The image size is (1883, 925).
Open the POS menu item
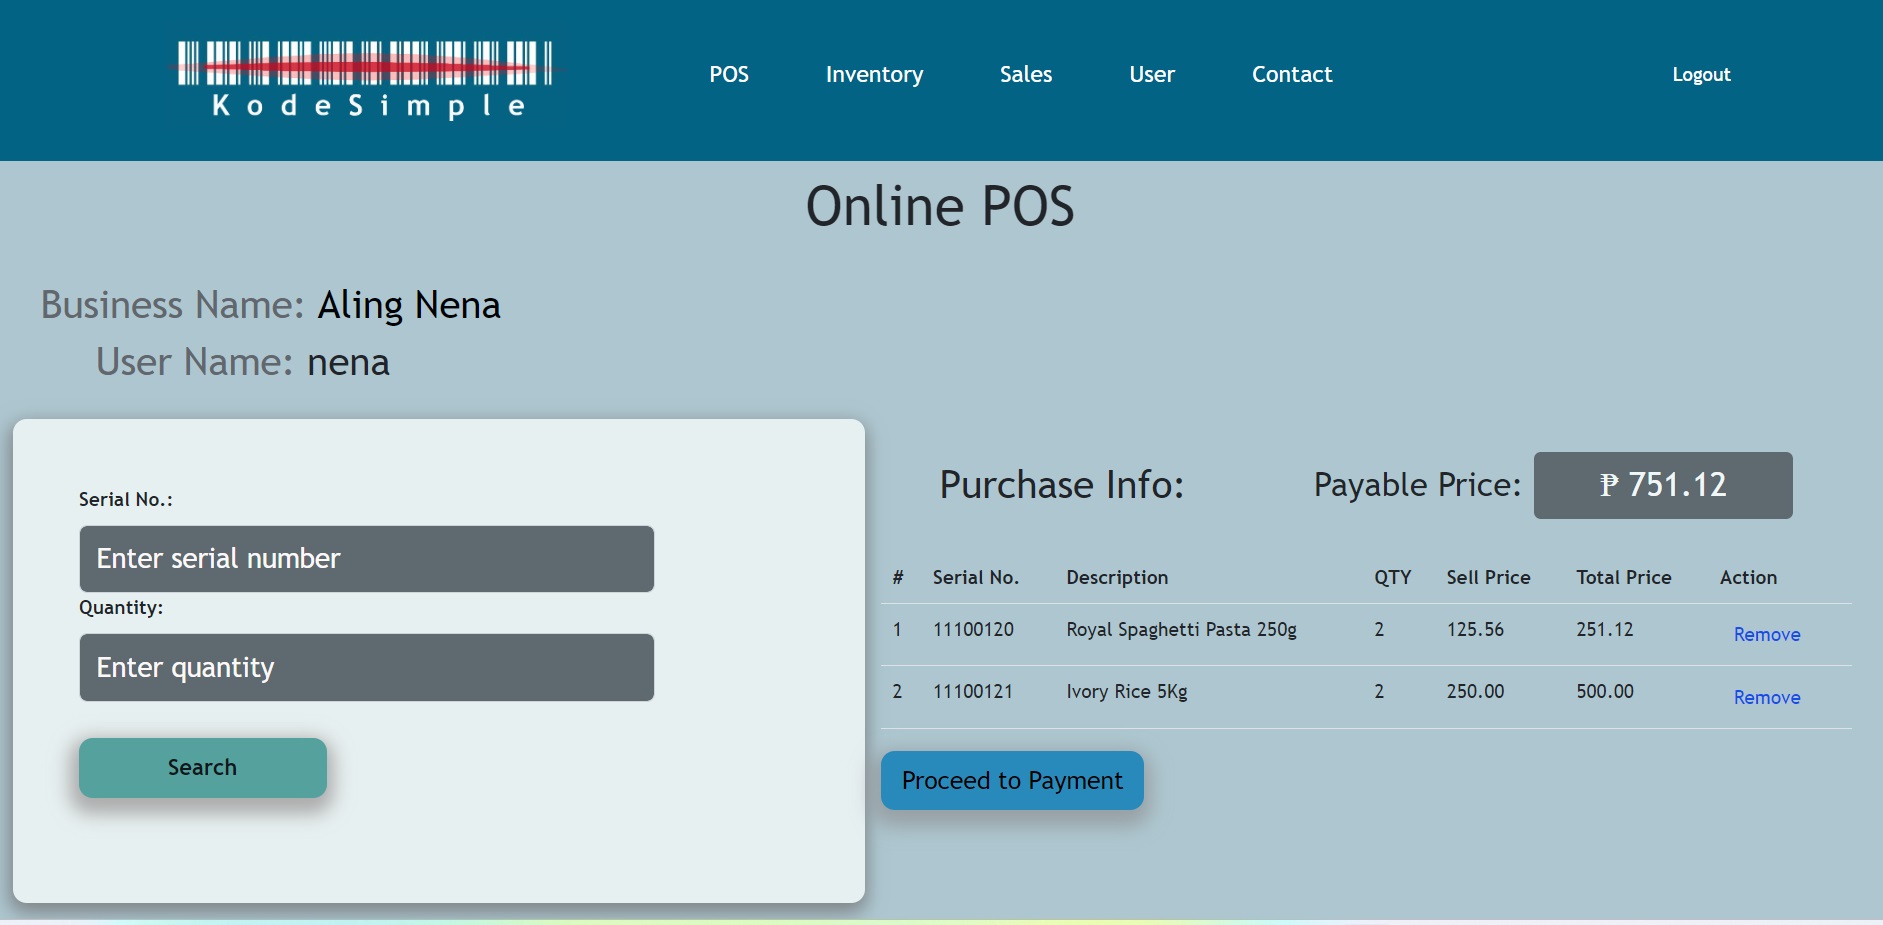pos(728,75)
